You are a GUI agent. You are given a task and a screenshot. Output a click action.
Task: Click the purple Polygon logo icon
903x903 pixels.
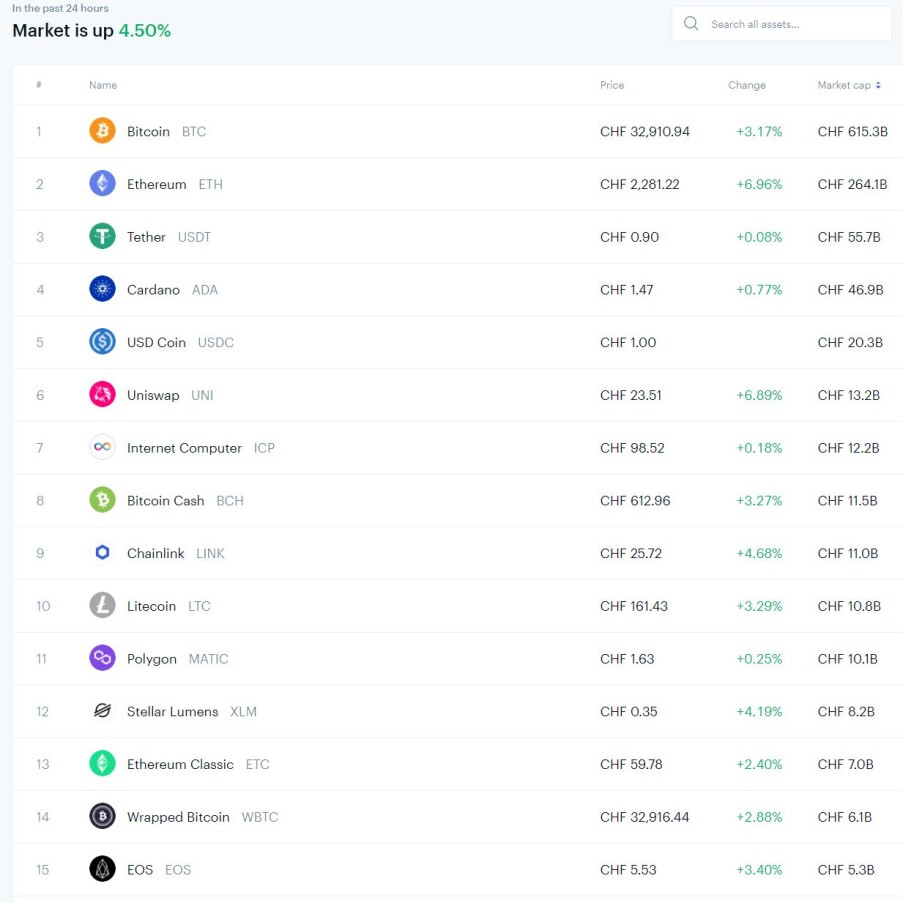pyautogui.click(x=102, y=658)
